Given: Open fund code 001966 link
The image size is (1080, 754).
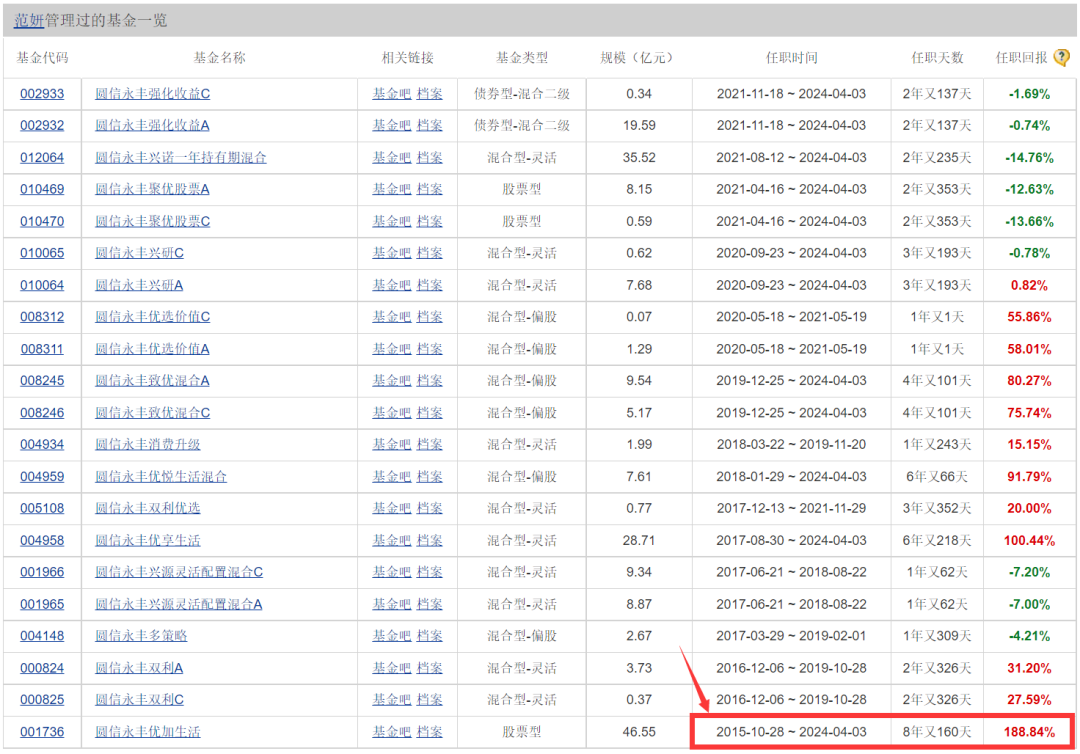Looking at the screenshot, I should point(42,572).
